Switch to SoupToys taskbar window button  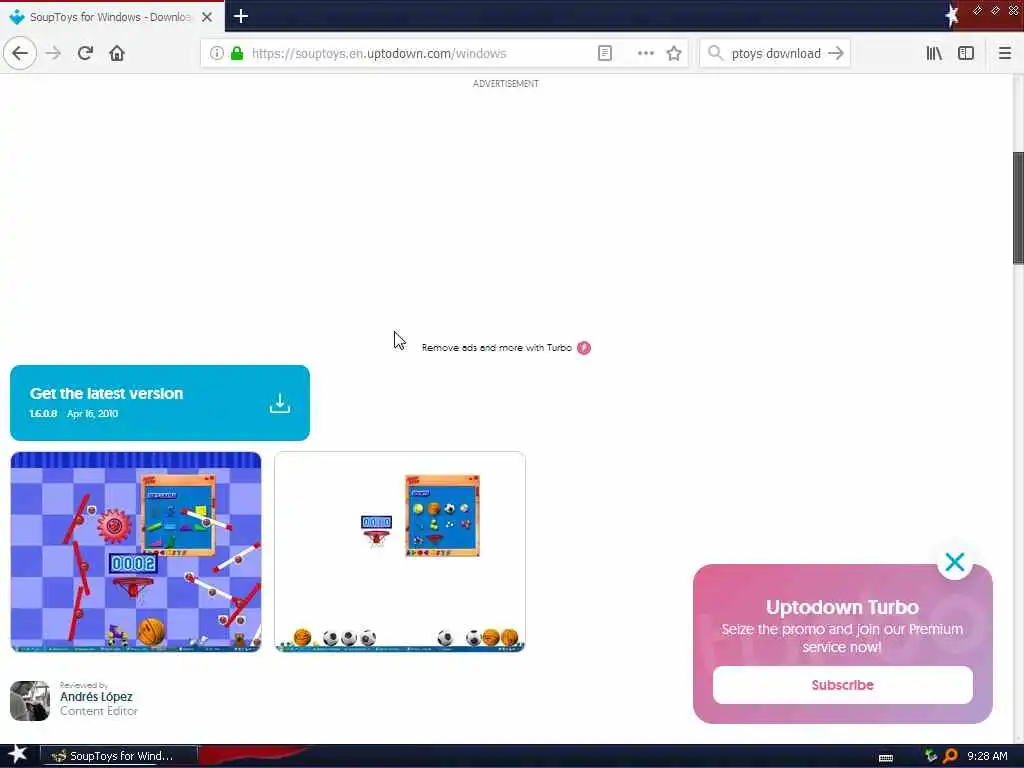click(x=120, y=756)
